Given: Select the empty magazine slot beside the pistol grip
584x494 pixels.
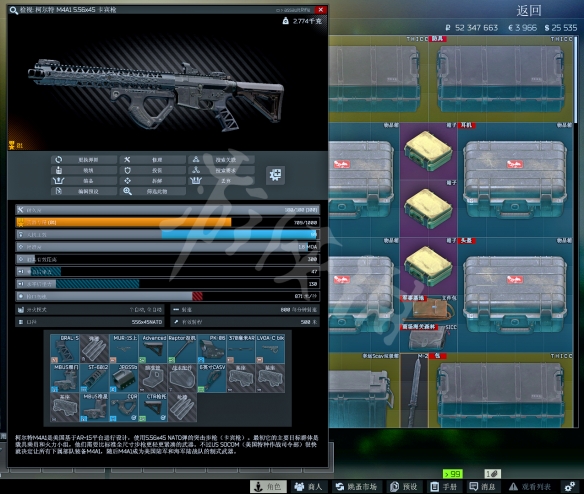Looking at the screenshot, I should tap(94, 349).
